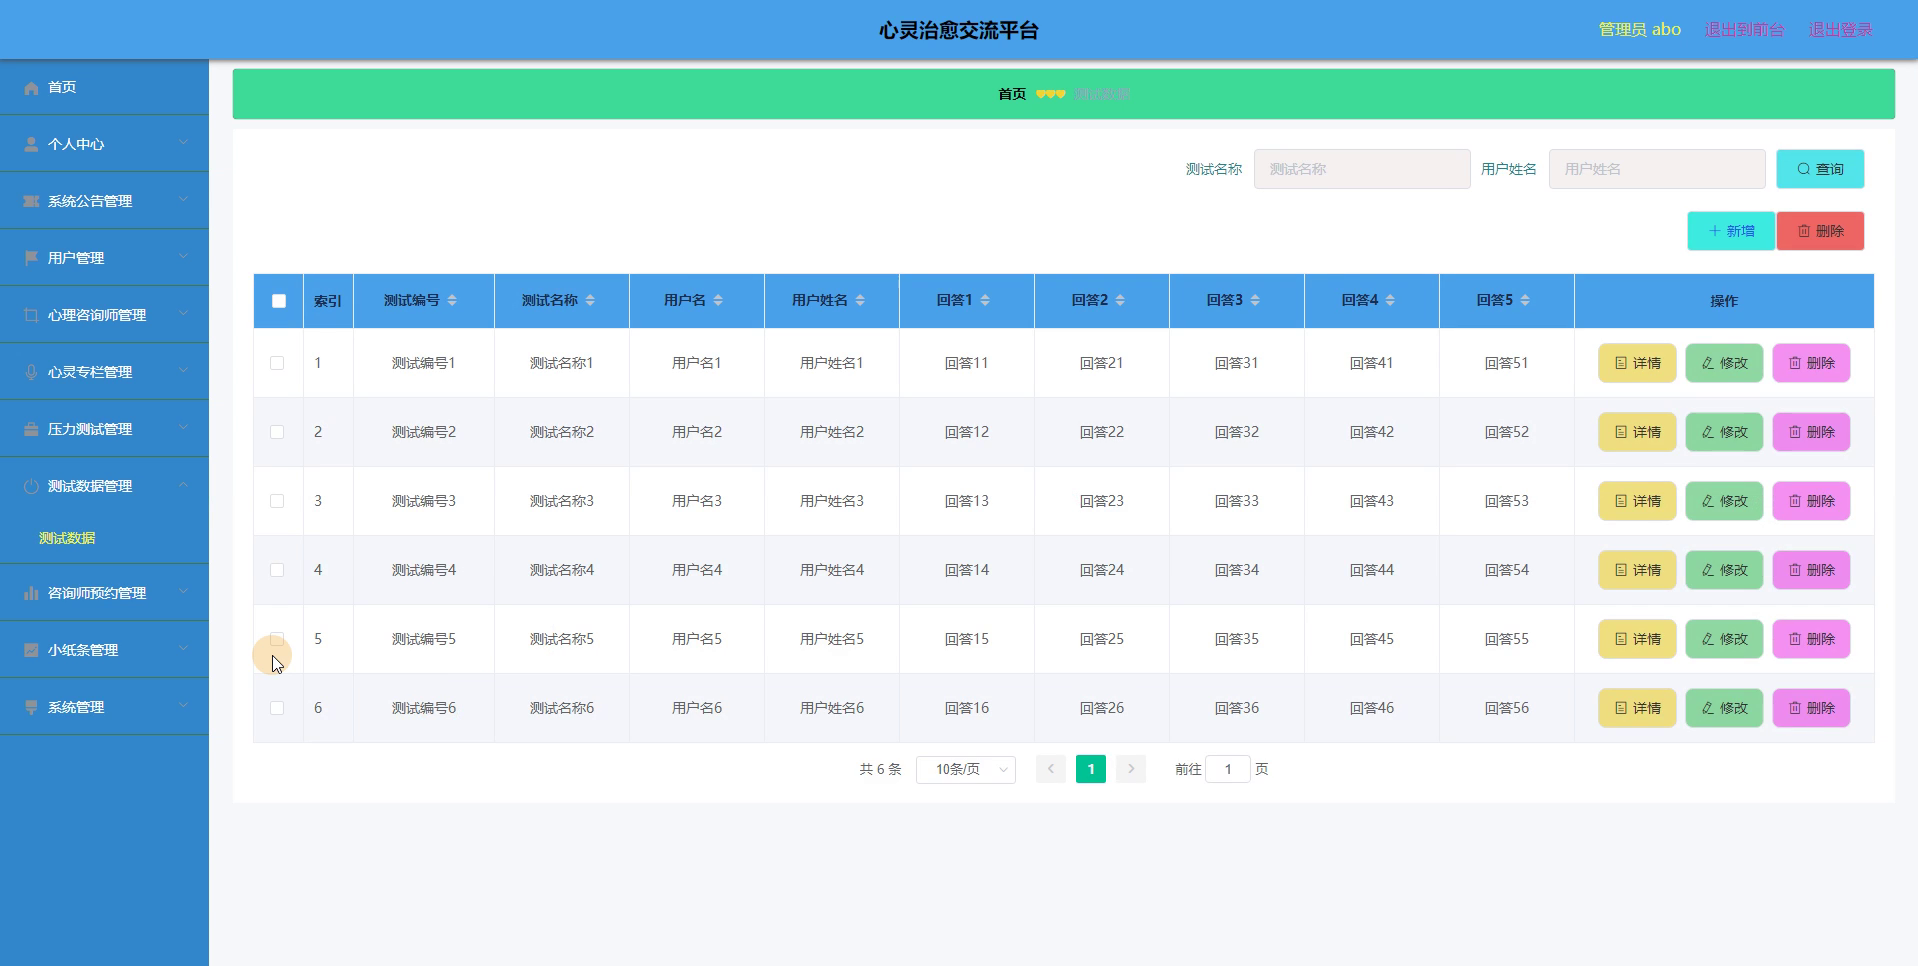Open 详情 for row 测试编号1
Viewport: 1918px width, 966px height.
(1637, 363)
